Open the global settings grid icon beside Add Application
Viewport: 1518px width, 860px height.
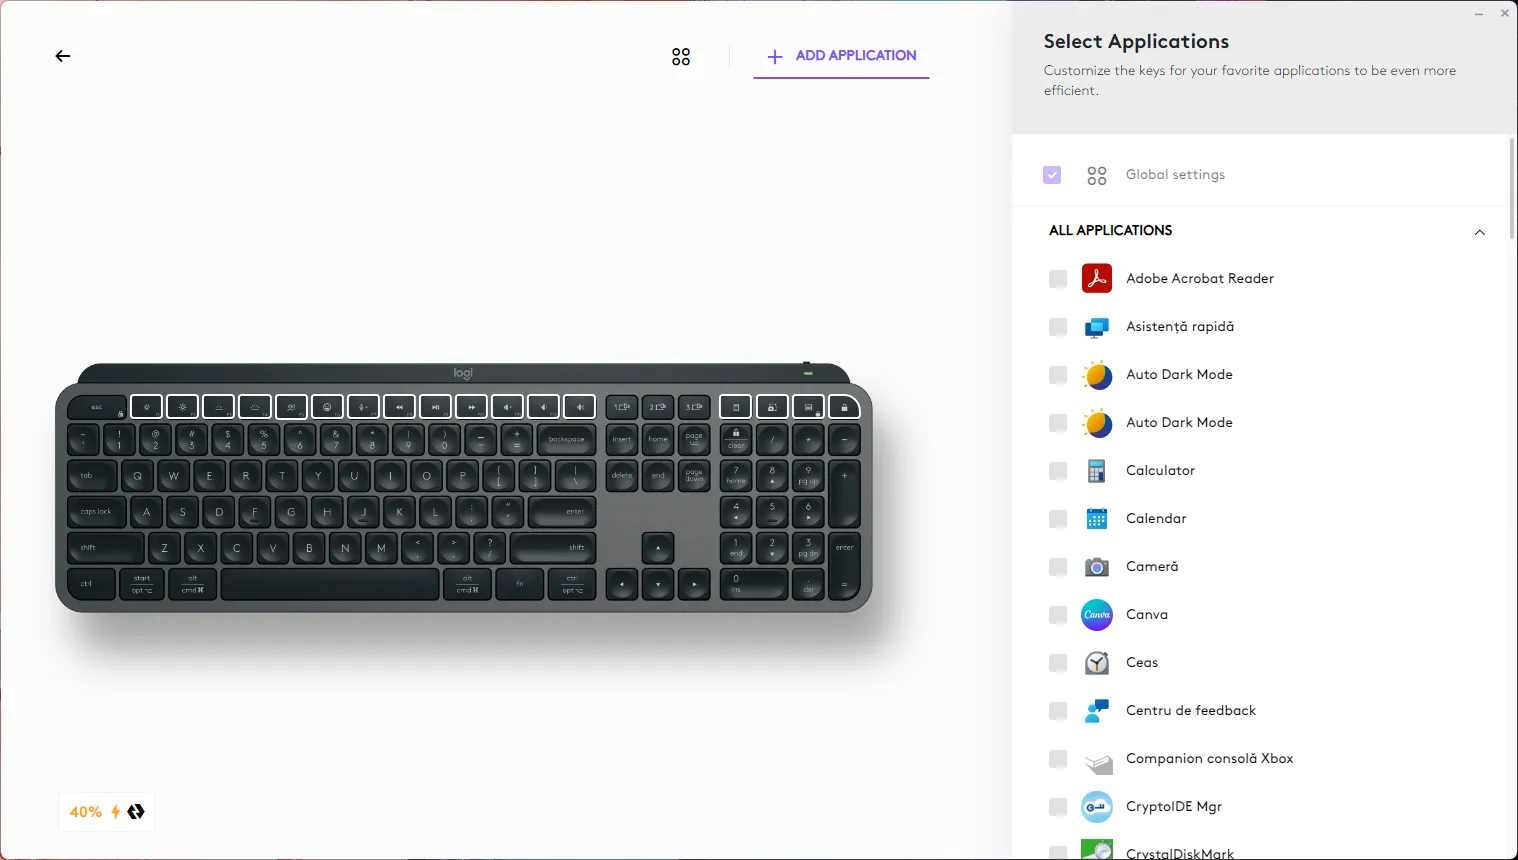tap(681, 57)
